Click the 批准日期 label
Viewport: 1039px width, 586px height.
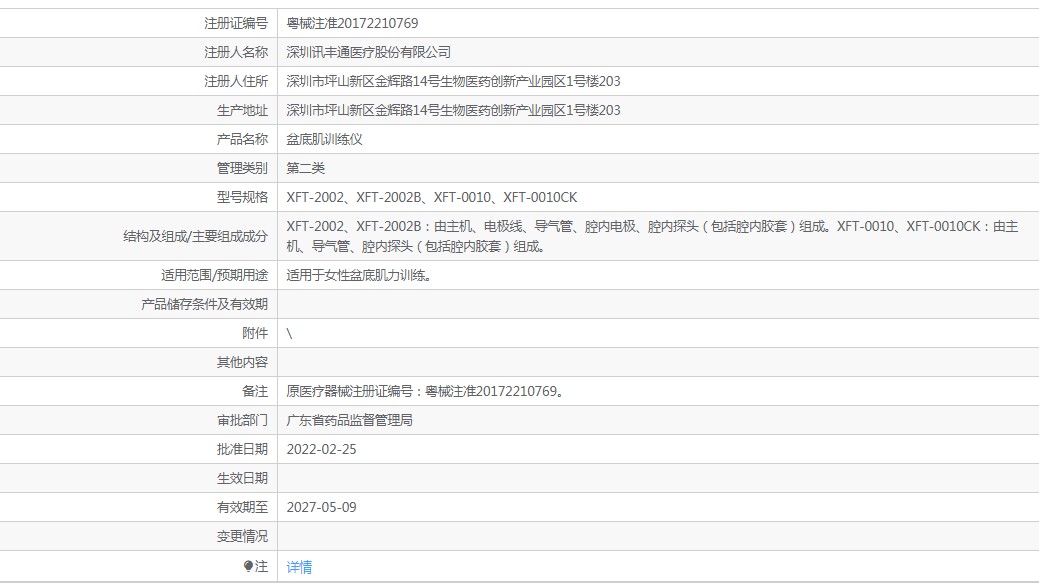(x=243, y=449)
